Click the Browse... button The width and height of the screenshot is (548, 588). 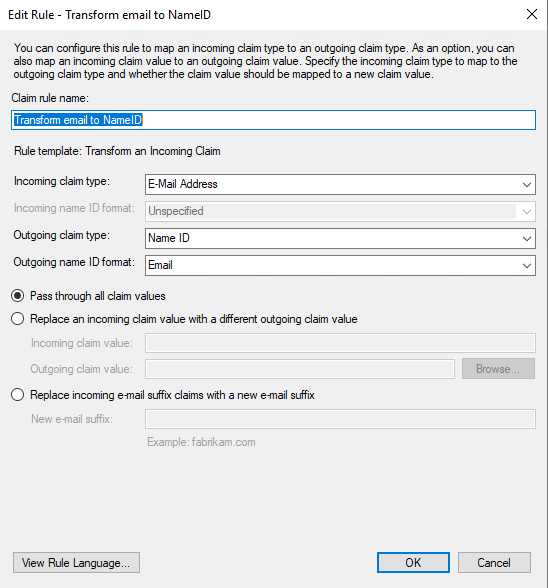[498, 369]
